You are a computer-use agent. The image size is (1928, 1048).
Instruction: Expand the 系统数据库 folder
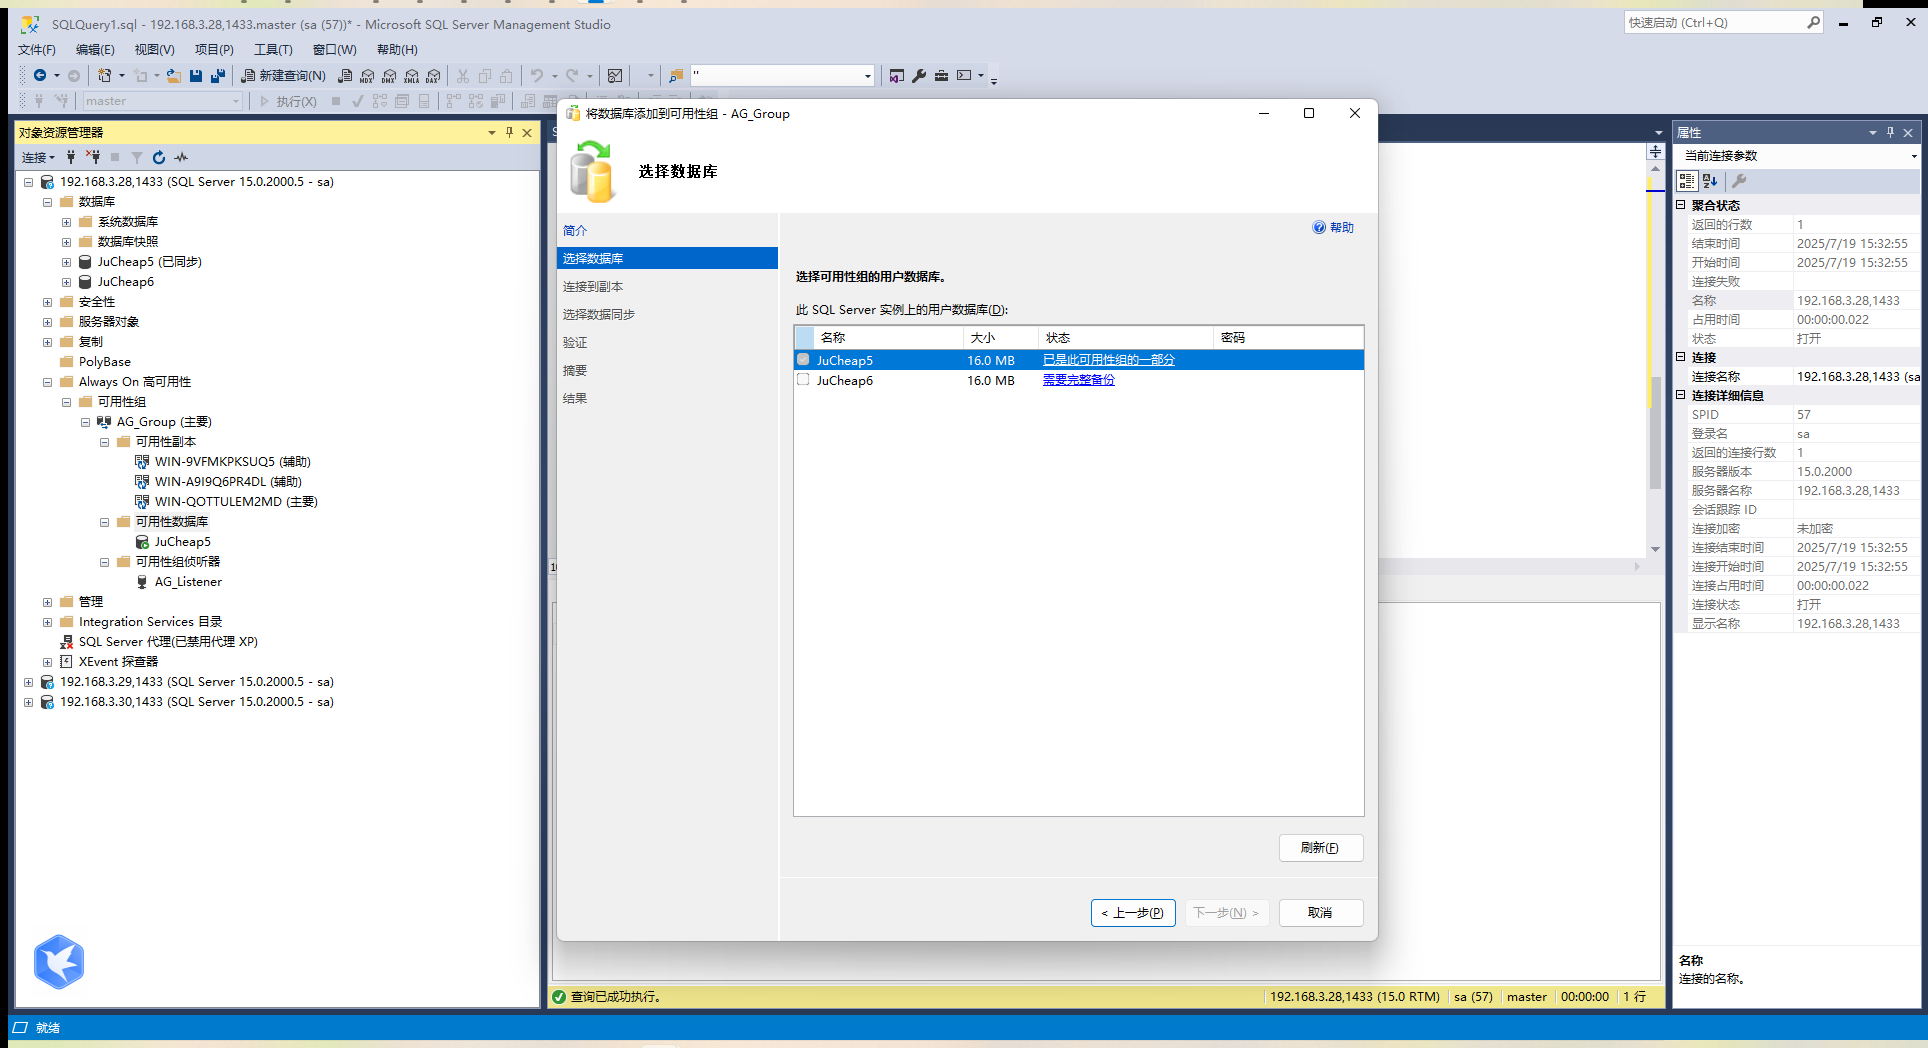[67, 222]
